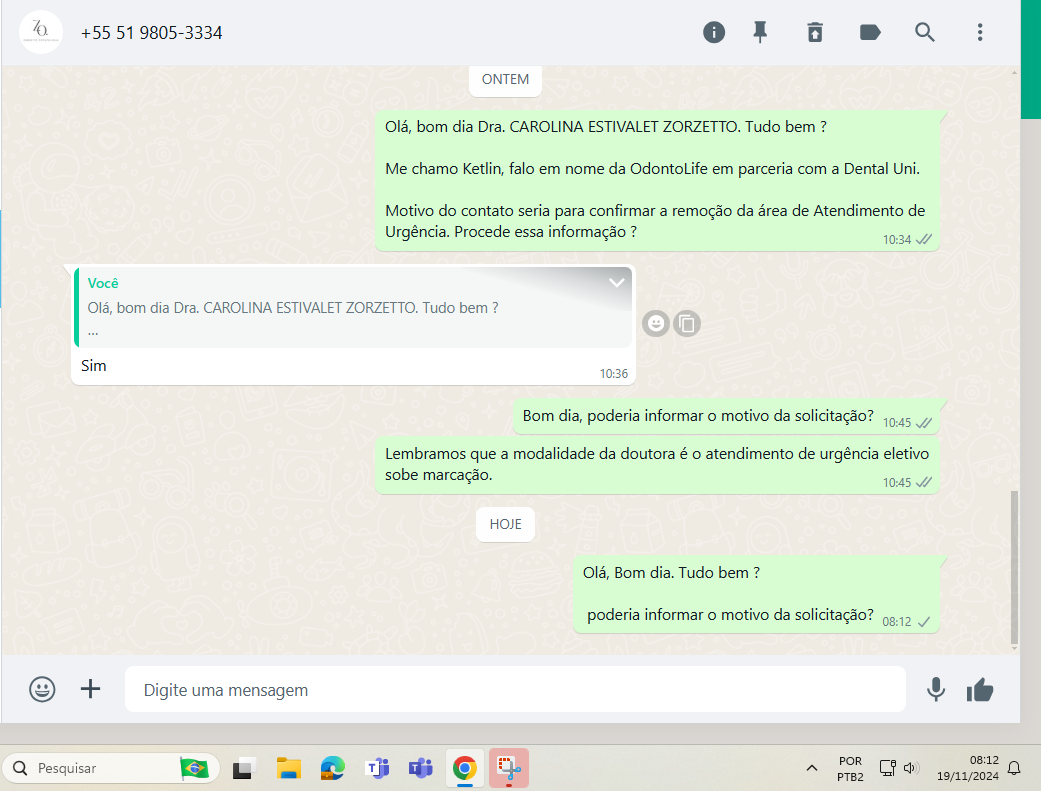Show hidden system tray icons chevron
This screenshot has width=1041, height=791.
pos(811,768)
